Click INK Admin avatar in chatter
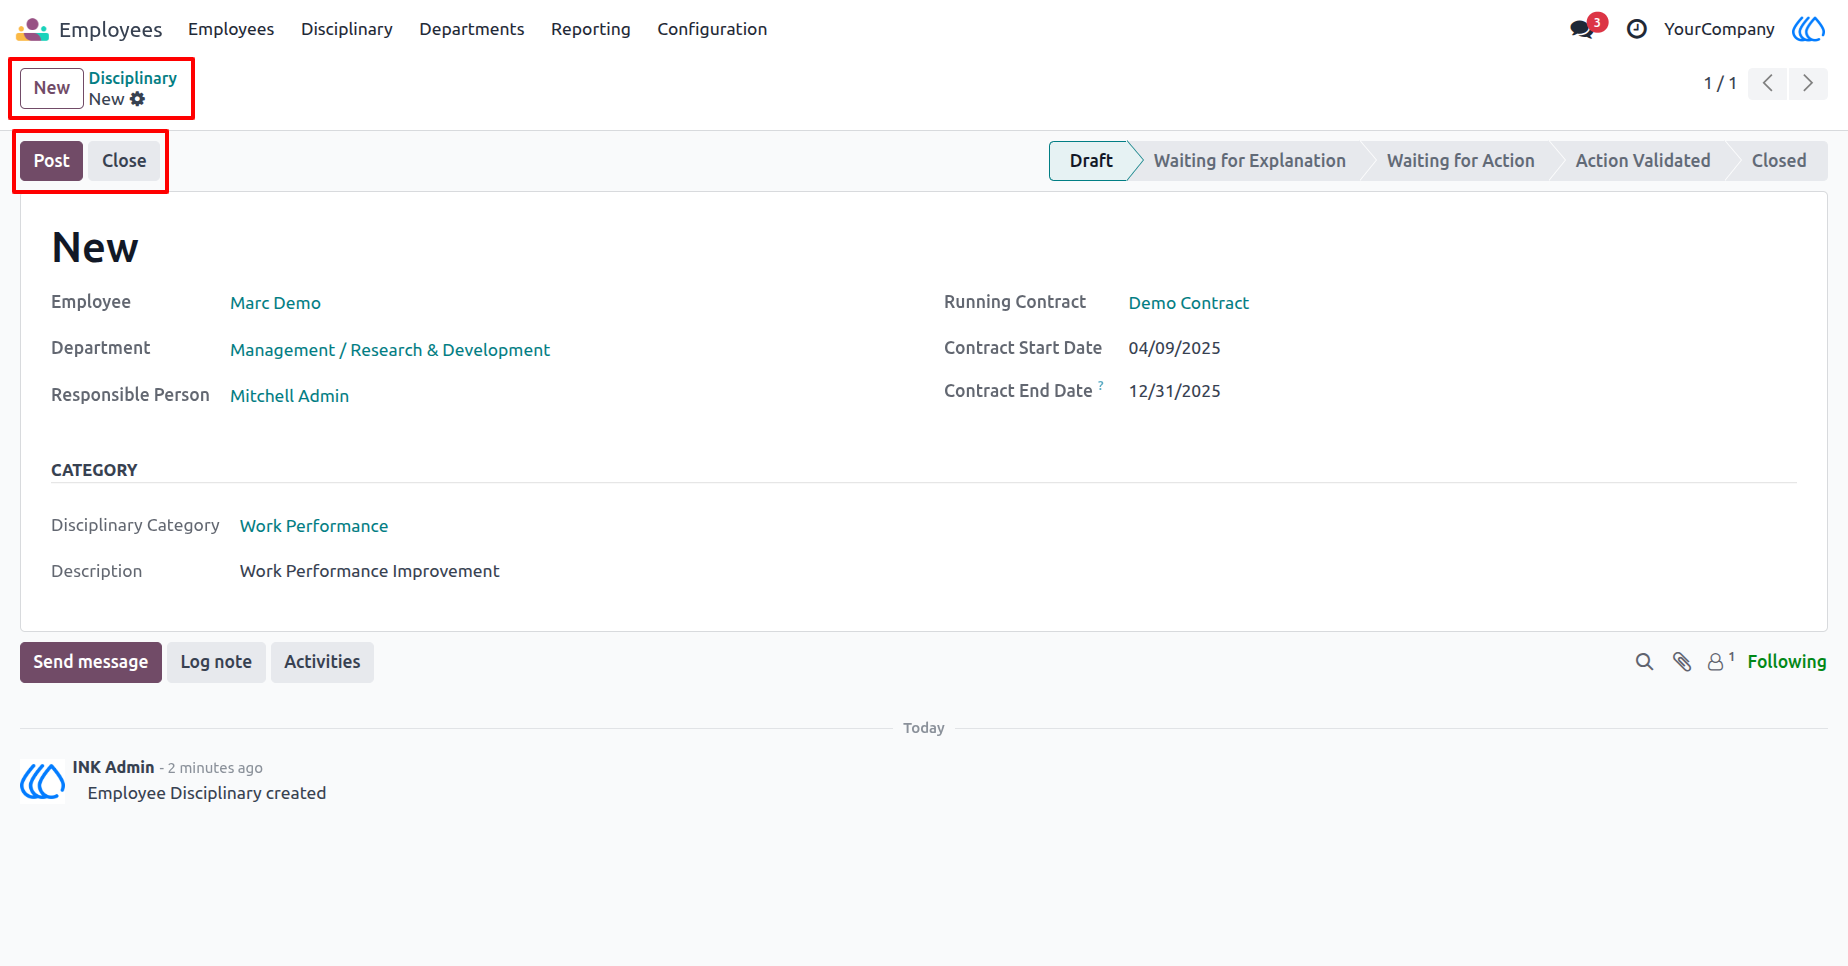 coord(43,781)
